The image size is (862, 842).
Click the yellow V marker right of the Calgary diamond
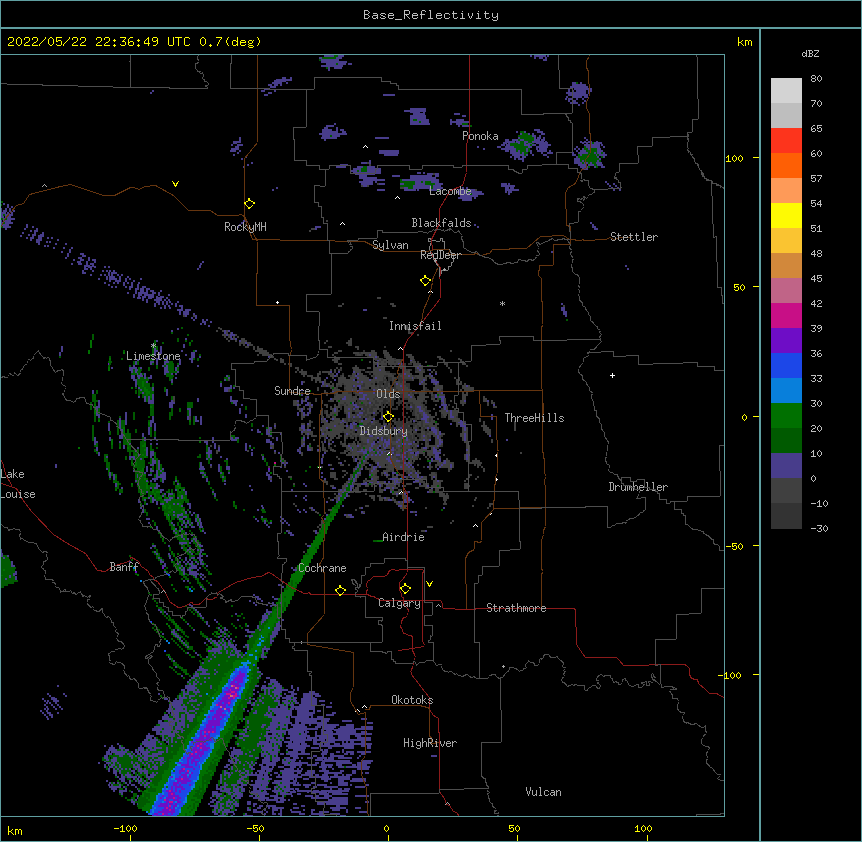coord(429,584)
